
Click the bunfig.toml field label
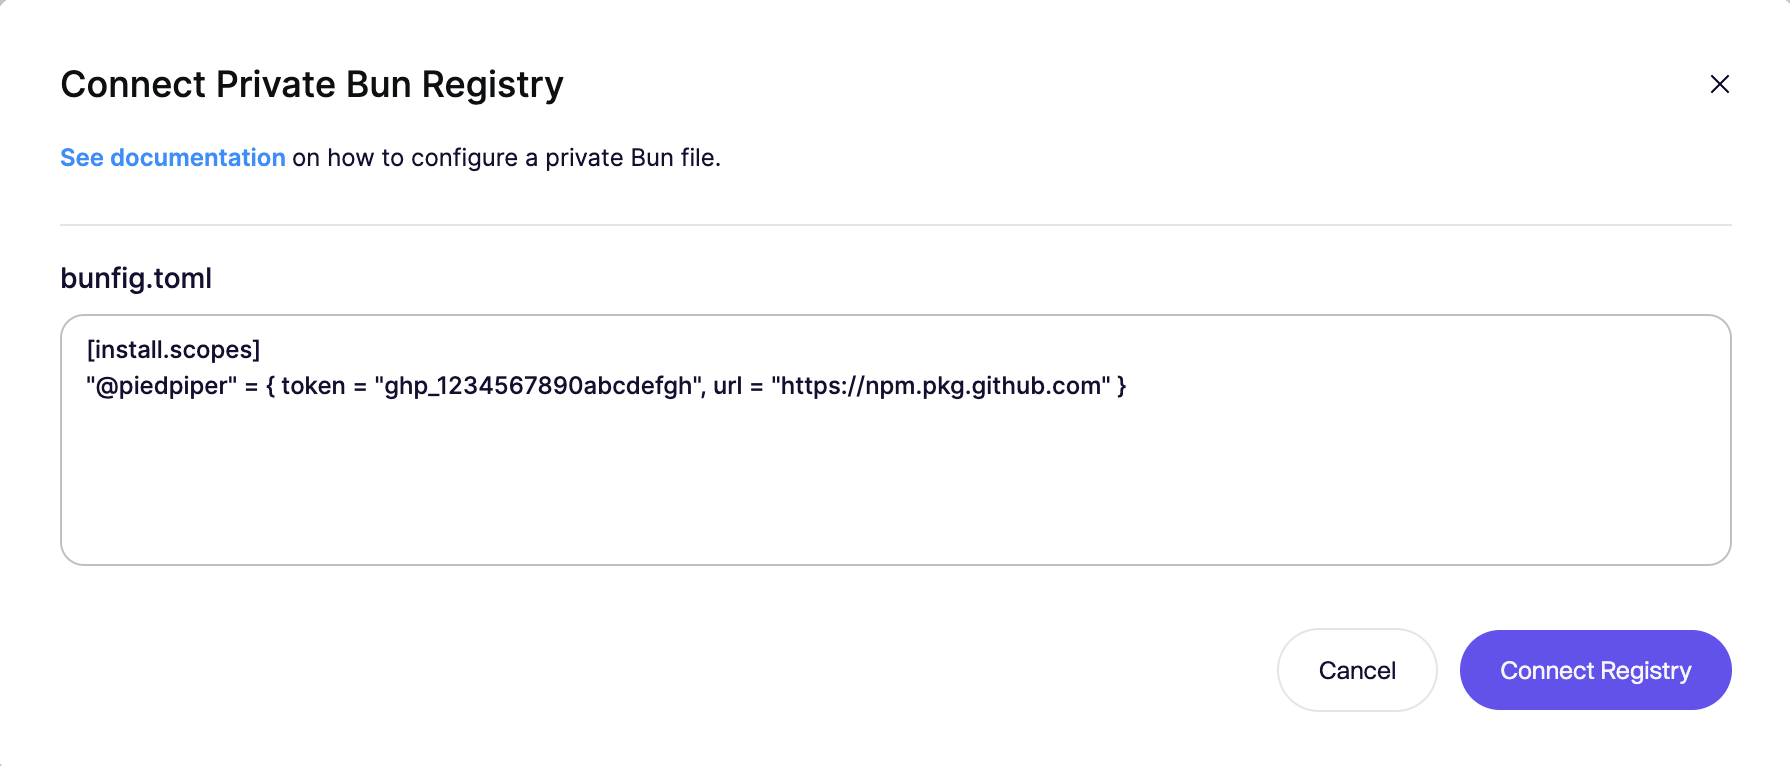pos(136,278)
